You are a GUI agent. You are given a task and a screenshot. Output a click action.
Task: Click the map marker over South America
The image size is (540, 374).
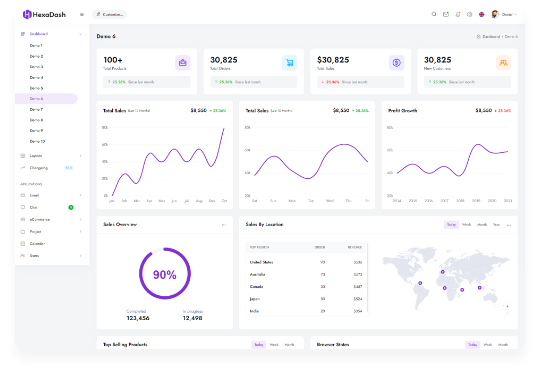coord(420,283)
